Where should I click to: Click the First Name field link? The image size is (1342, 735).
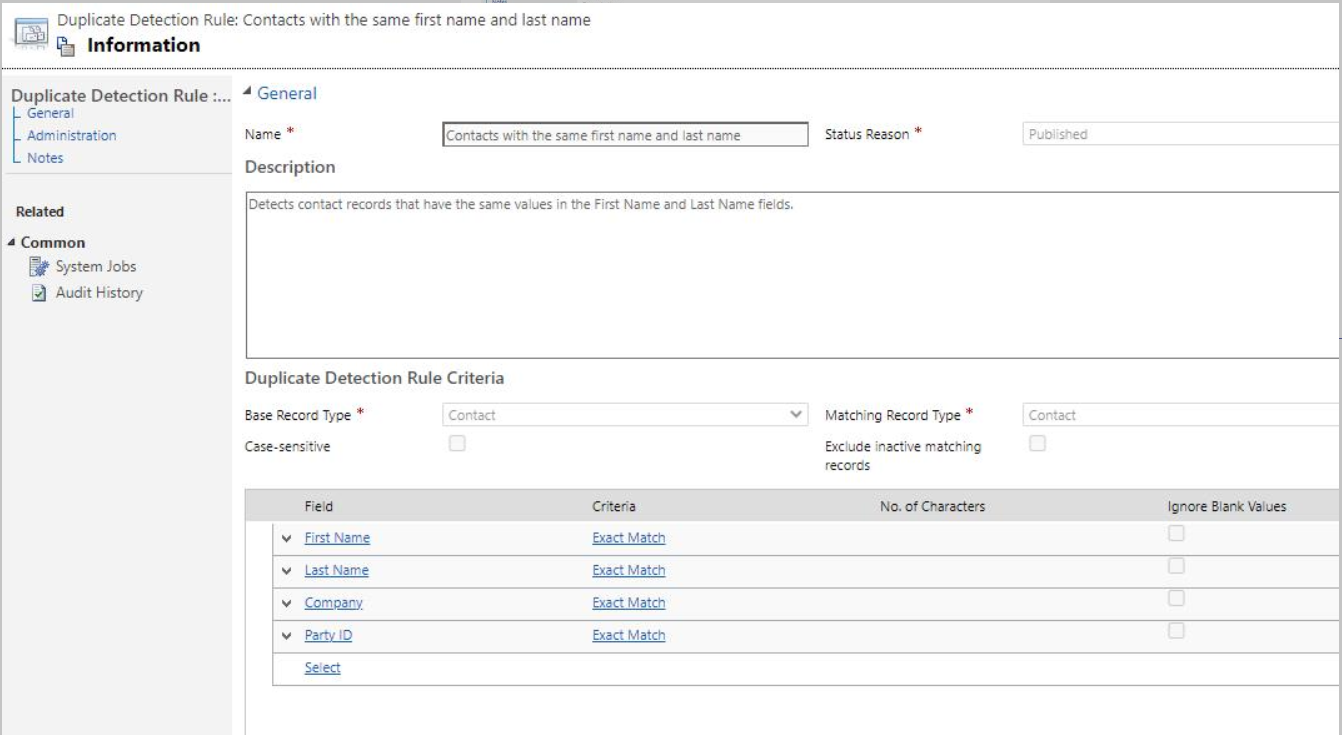337,538
